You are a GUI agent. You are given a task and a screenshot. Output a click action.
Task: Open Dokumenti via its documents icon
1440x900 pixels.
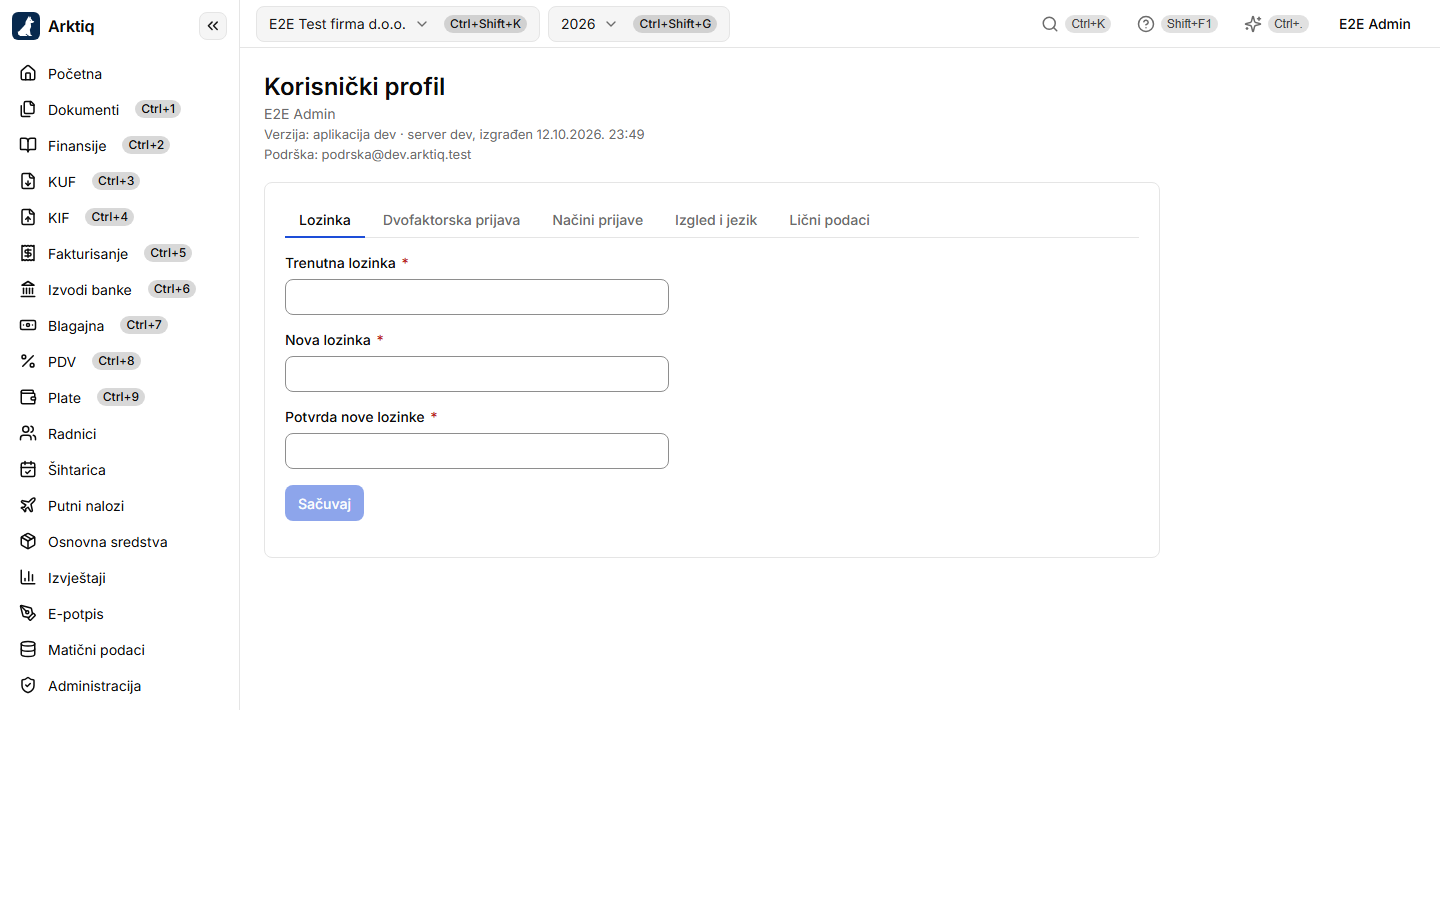click(28, 109)
